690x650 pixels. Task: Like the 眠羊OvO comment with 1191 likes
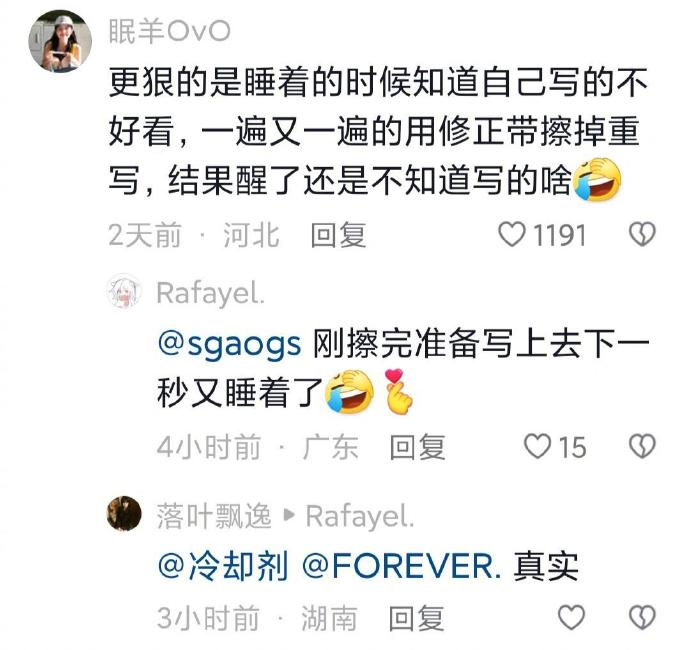click(x=512, y=234)
